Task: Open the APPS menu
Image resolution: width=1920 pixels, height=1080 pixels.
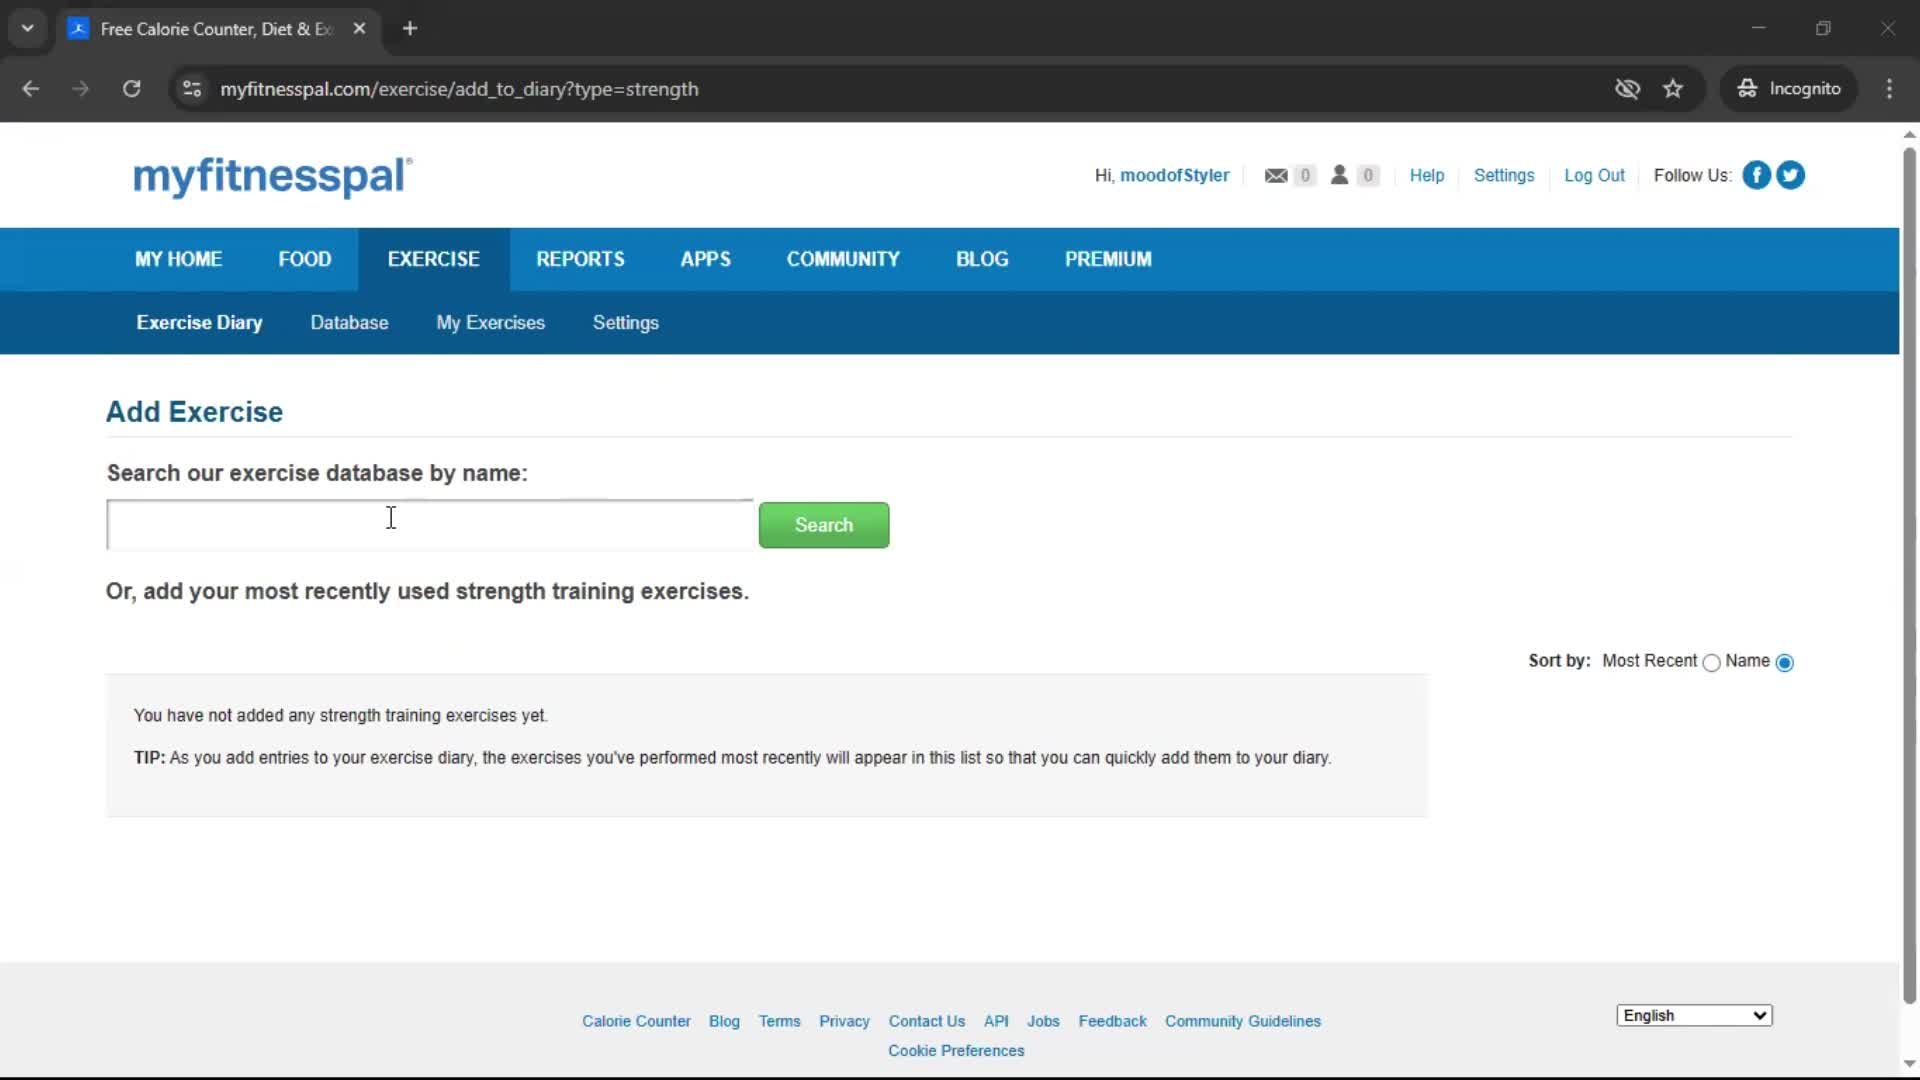Action: click(x=706, y=259)
